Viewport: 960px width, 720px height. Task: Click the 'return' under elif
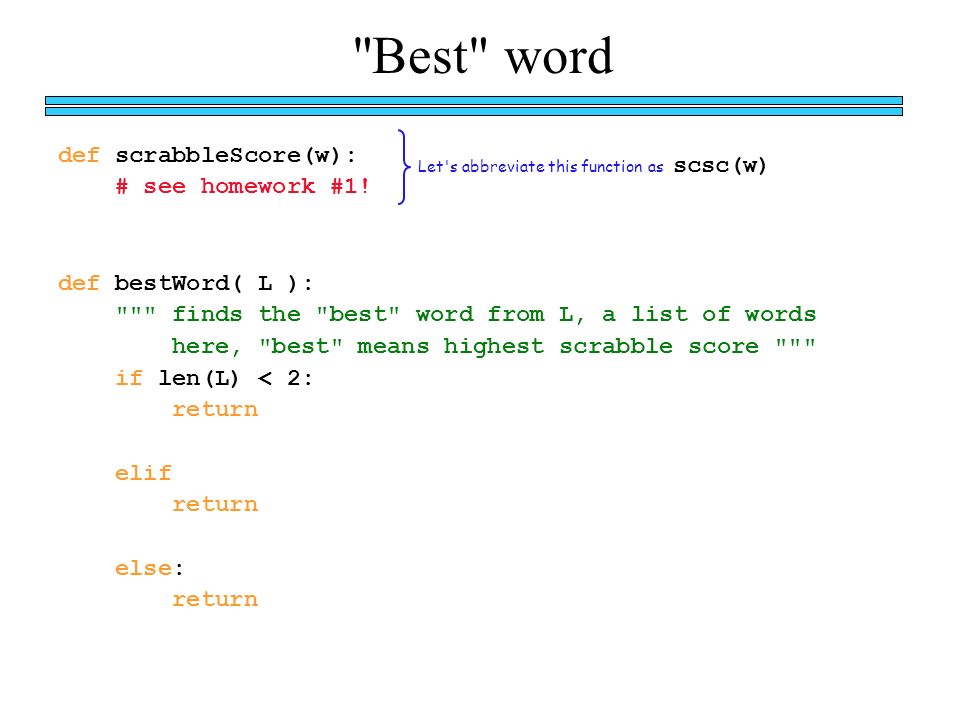click(215, 504)
